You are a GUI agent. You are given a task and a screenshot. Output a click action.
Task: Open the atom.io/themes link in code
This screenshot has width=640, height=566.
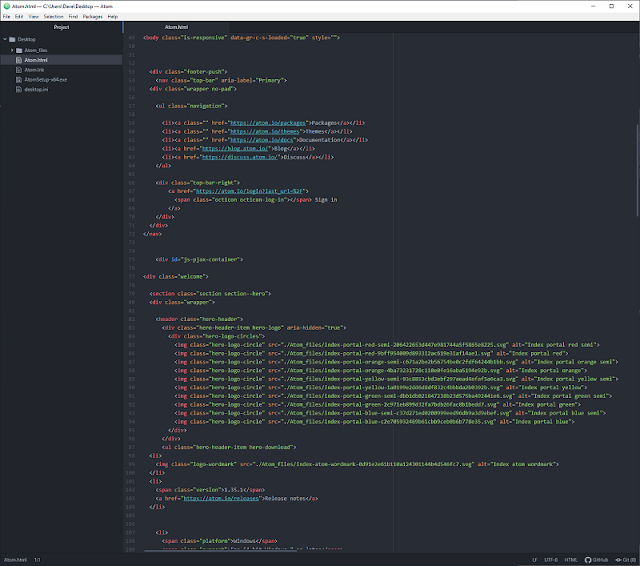[265, 131]
